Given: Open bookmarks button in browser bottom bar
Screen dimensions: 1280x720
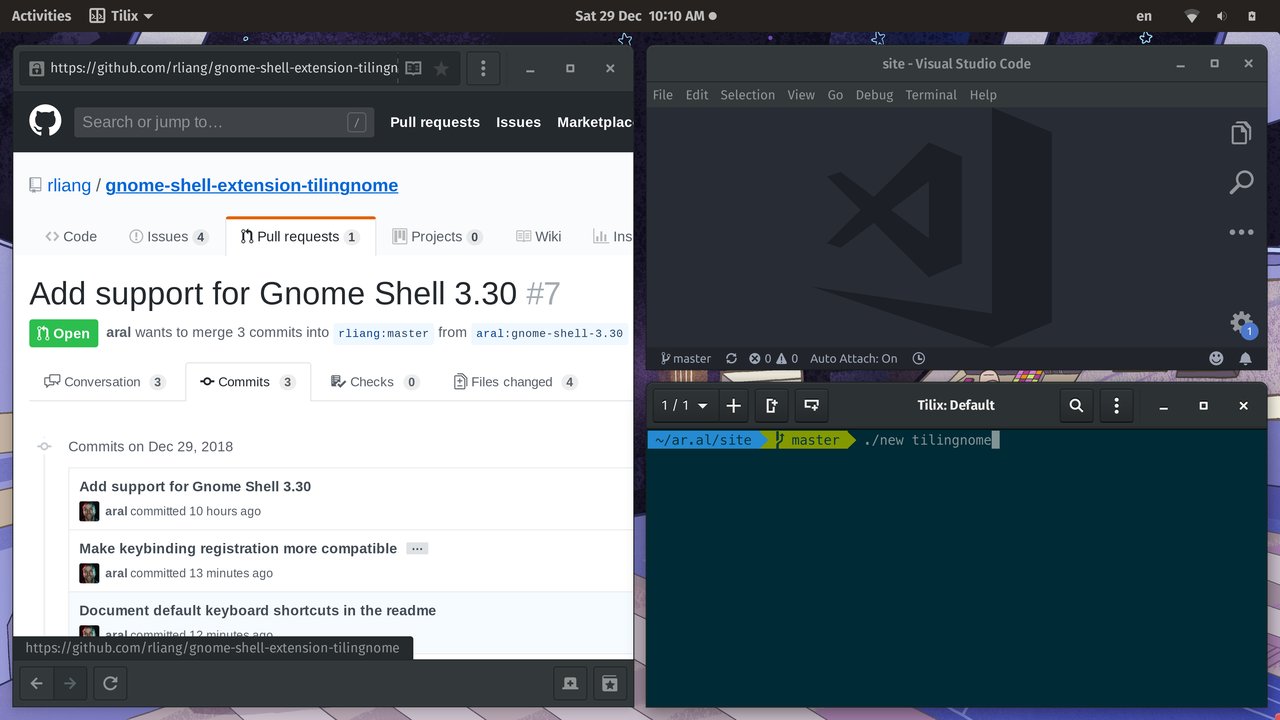Looking at the screenshot, I should 609,684.
